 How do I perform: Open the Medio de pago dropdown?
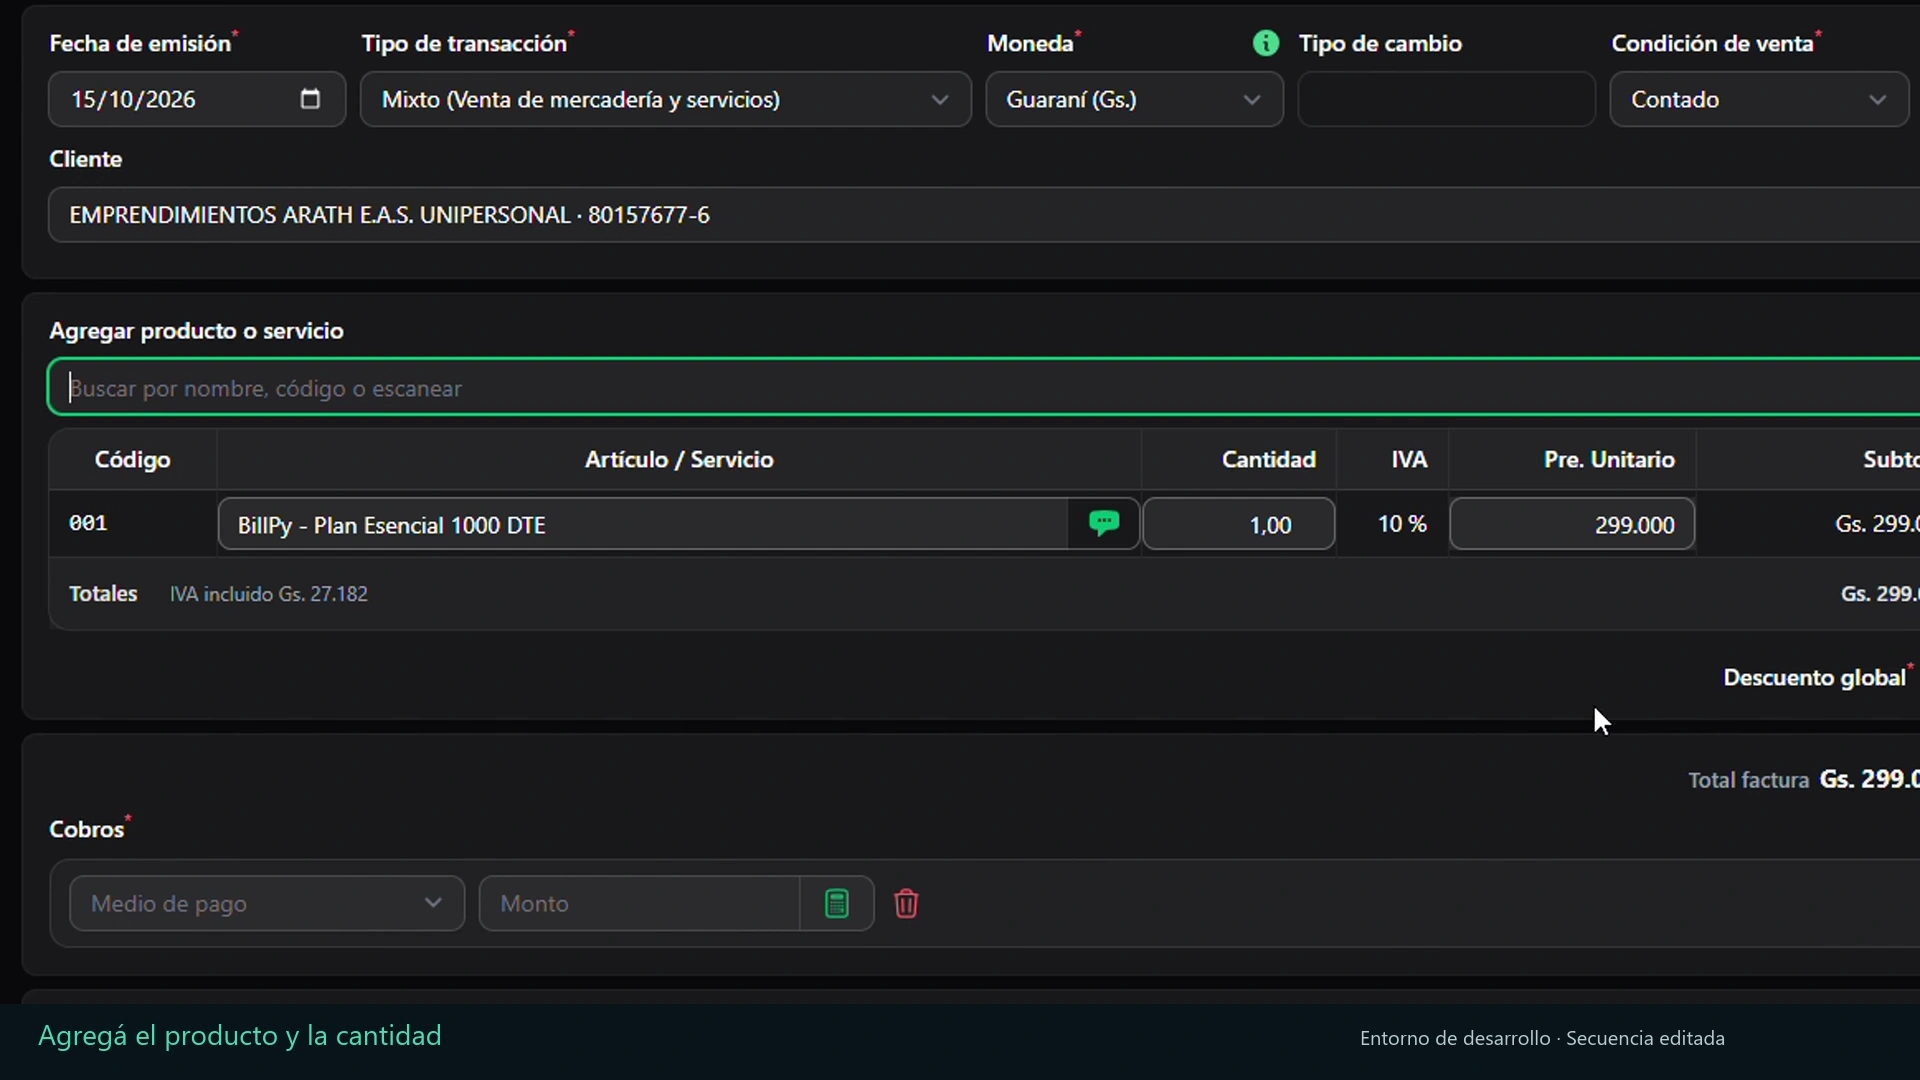point(267,904)
